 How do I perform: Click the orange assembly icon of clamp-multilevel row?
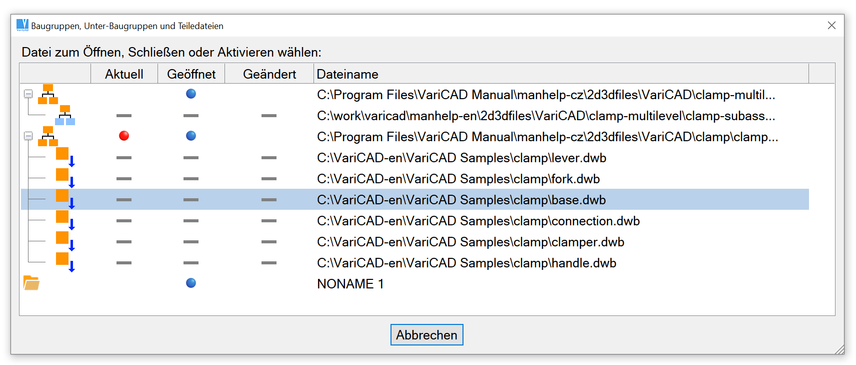pyautogui.click(x=47, y=94)
